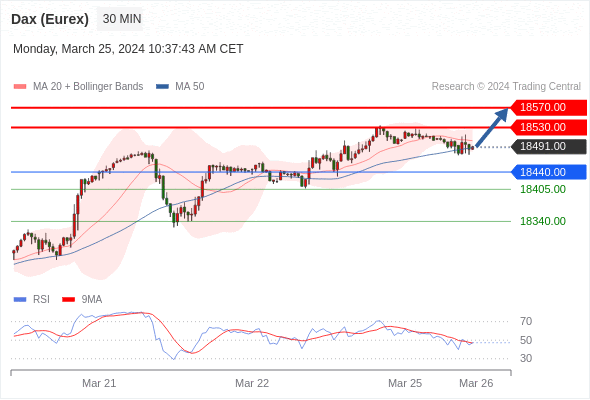This screenshot has width=590, height=400.
Task: Click the Research © 2024 Trading Central credit
Action: 506,87
